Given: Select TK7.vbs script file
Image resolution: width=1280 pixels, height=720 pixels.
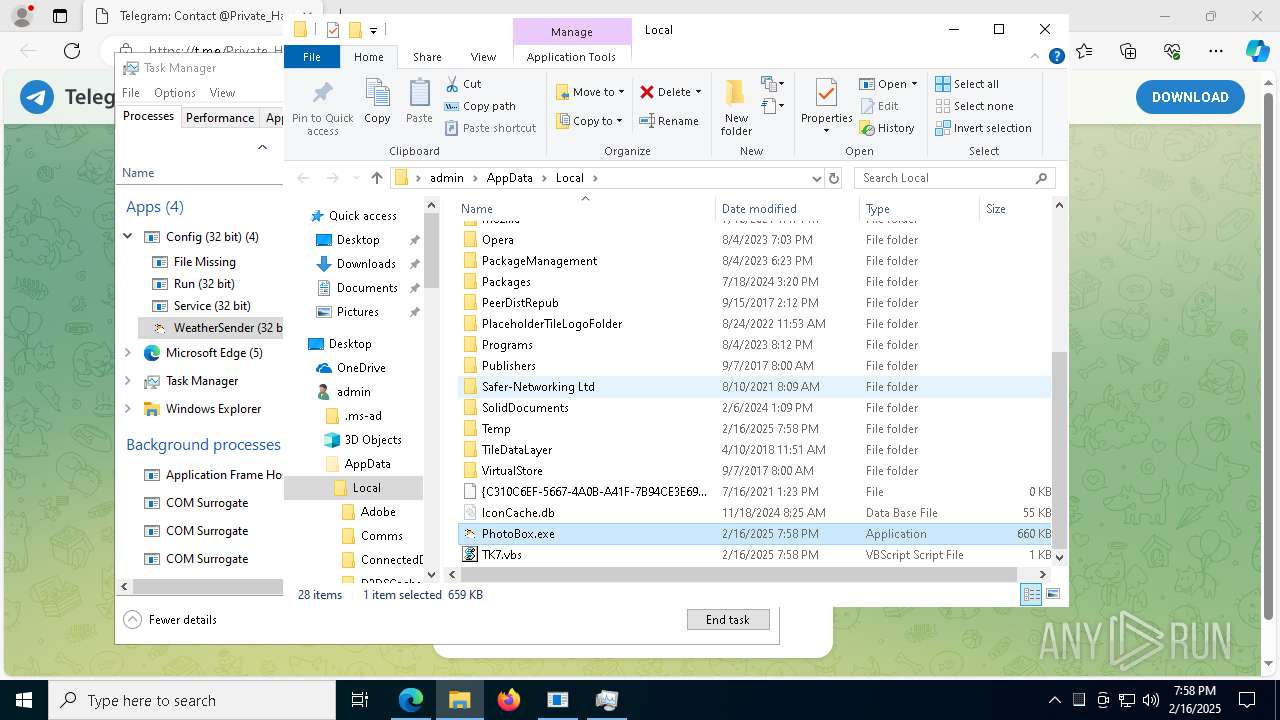Looking at the screenshot, I should coord(756,555).
